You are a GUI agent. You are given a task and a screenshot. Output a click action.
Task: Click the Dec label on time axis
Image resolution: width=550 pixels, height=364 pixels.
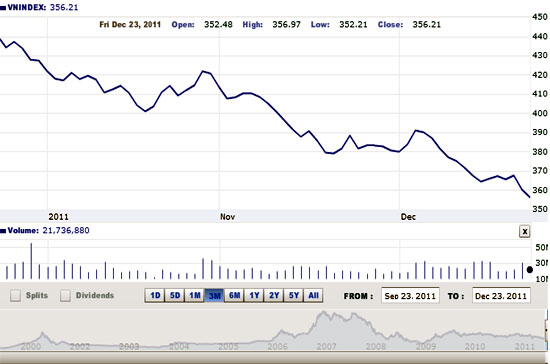pyautogui.click(x=408, y=217)
